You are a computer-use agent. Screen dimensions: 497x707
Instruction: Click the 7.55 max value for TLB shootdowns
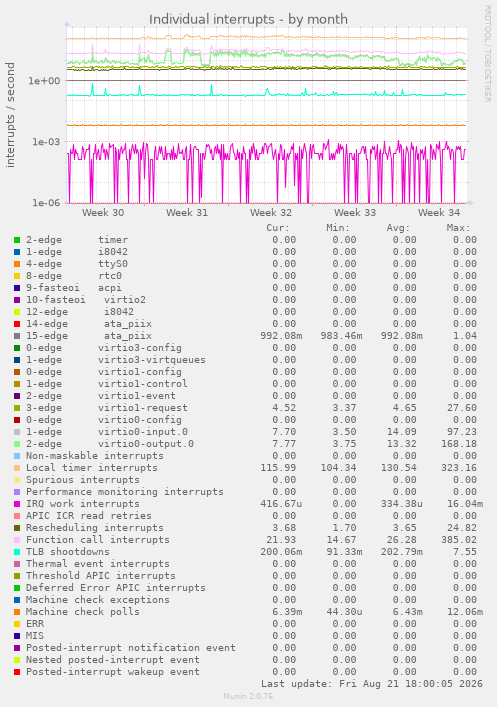[465, 552]
